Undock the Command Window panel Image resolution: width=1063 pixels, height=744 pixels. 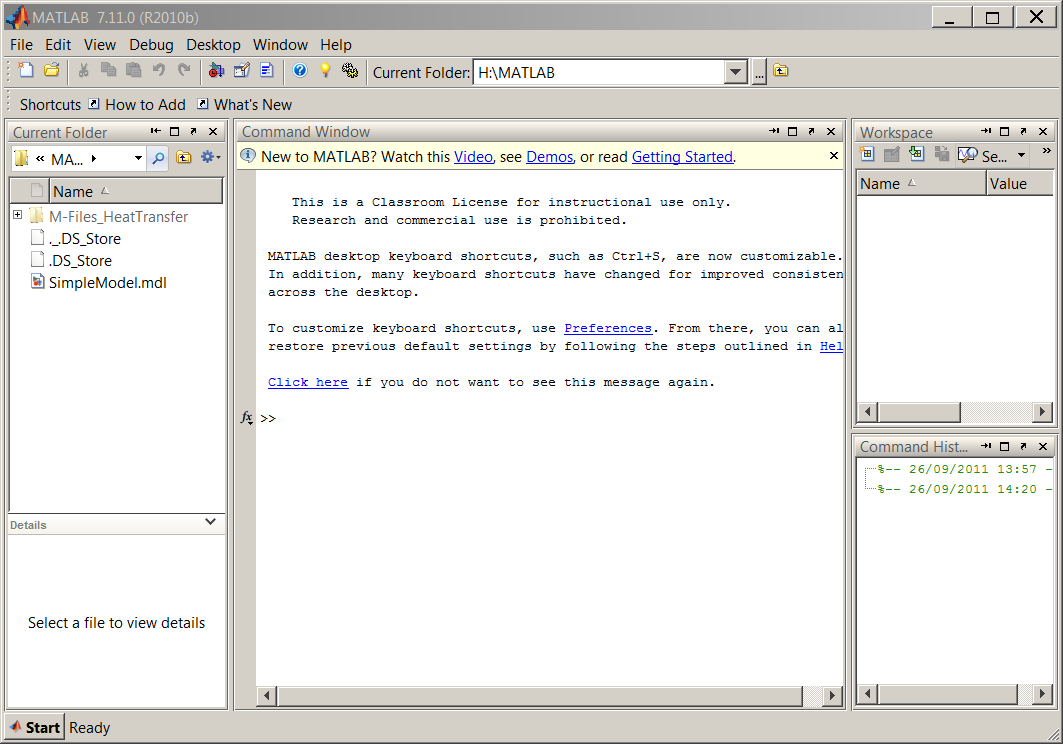[x=811, y=132]
